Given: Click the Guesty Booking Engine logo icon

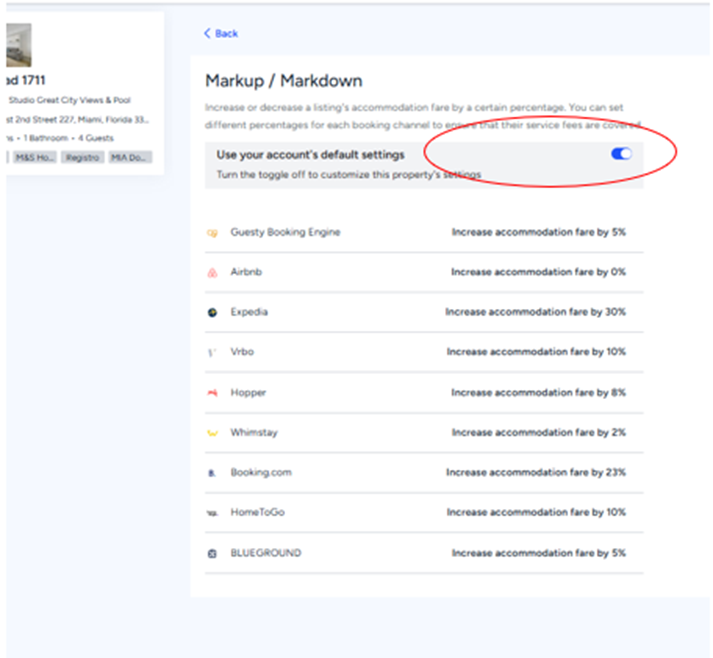Looking at the screenshot, I should 212,233.
